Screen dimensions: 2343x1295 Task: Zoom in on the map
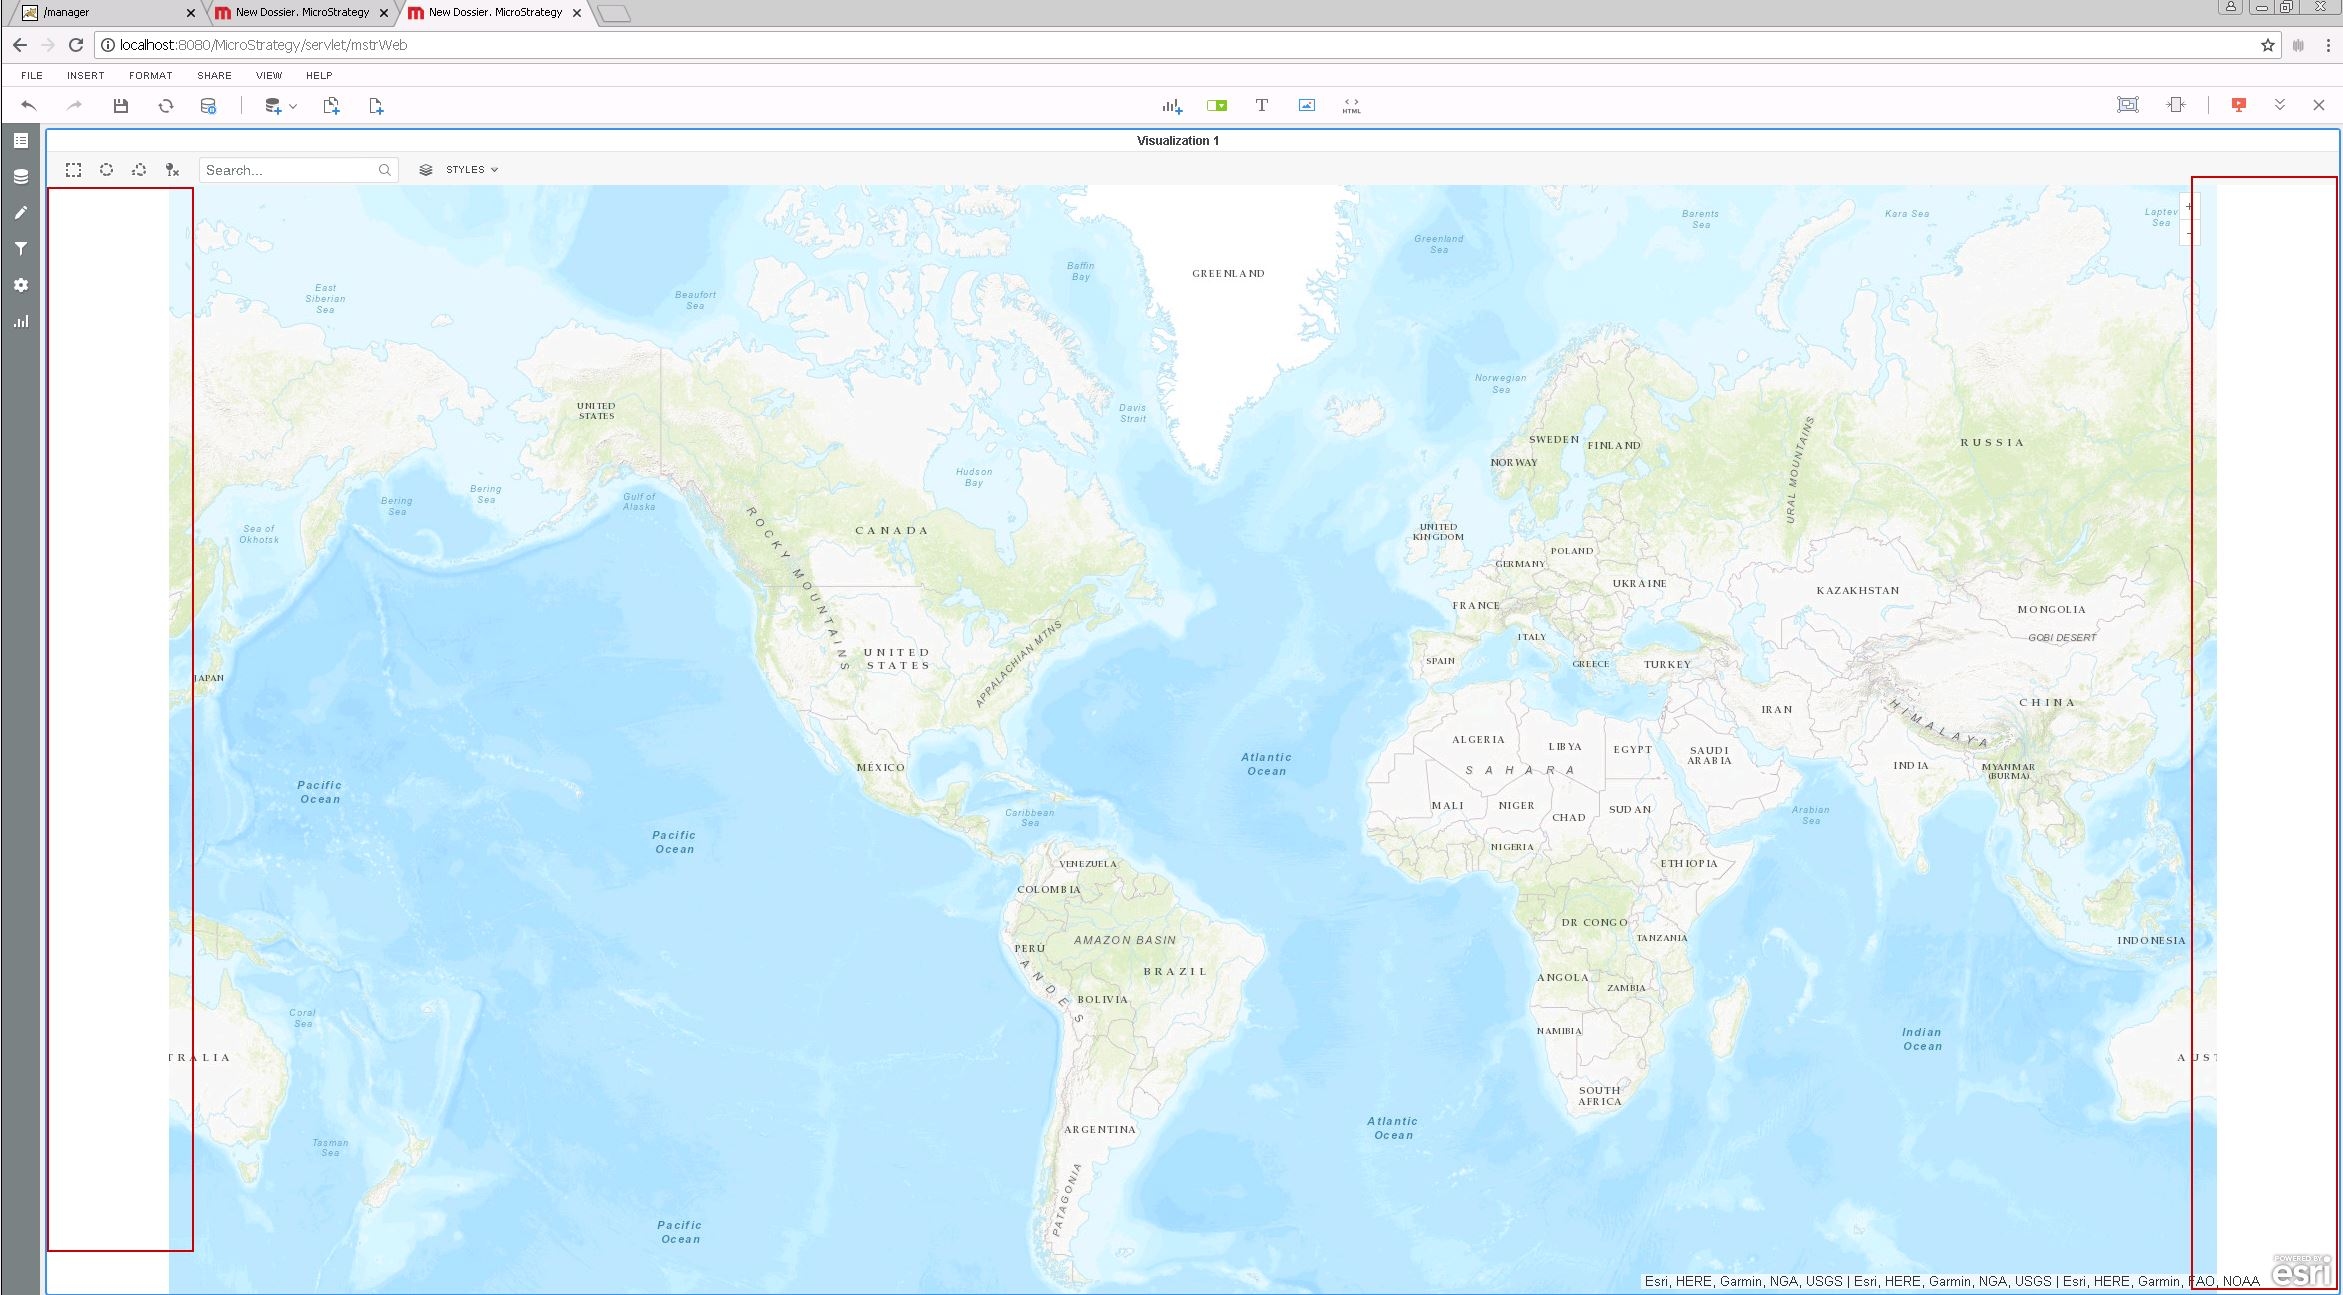[2189, 207]
